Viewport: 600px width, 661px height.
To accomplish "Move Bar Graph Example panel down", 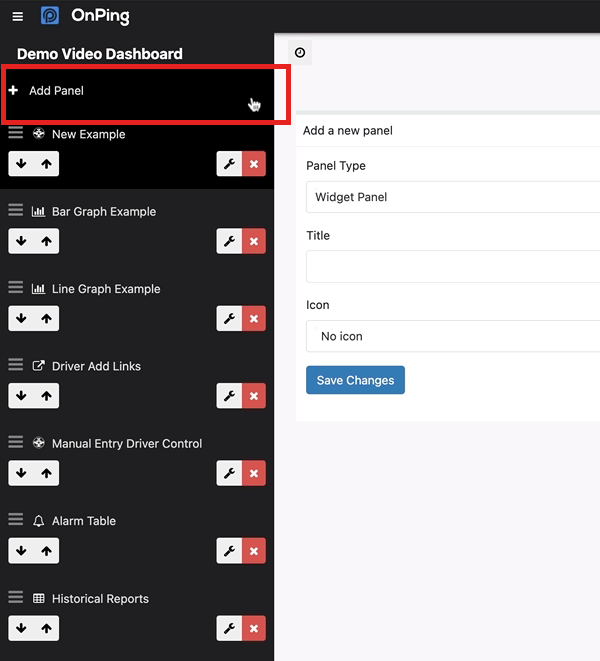I will point(21,241).
